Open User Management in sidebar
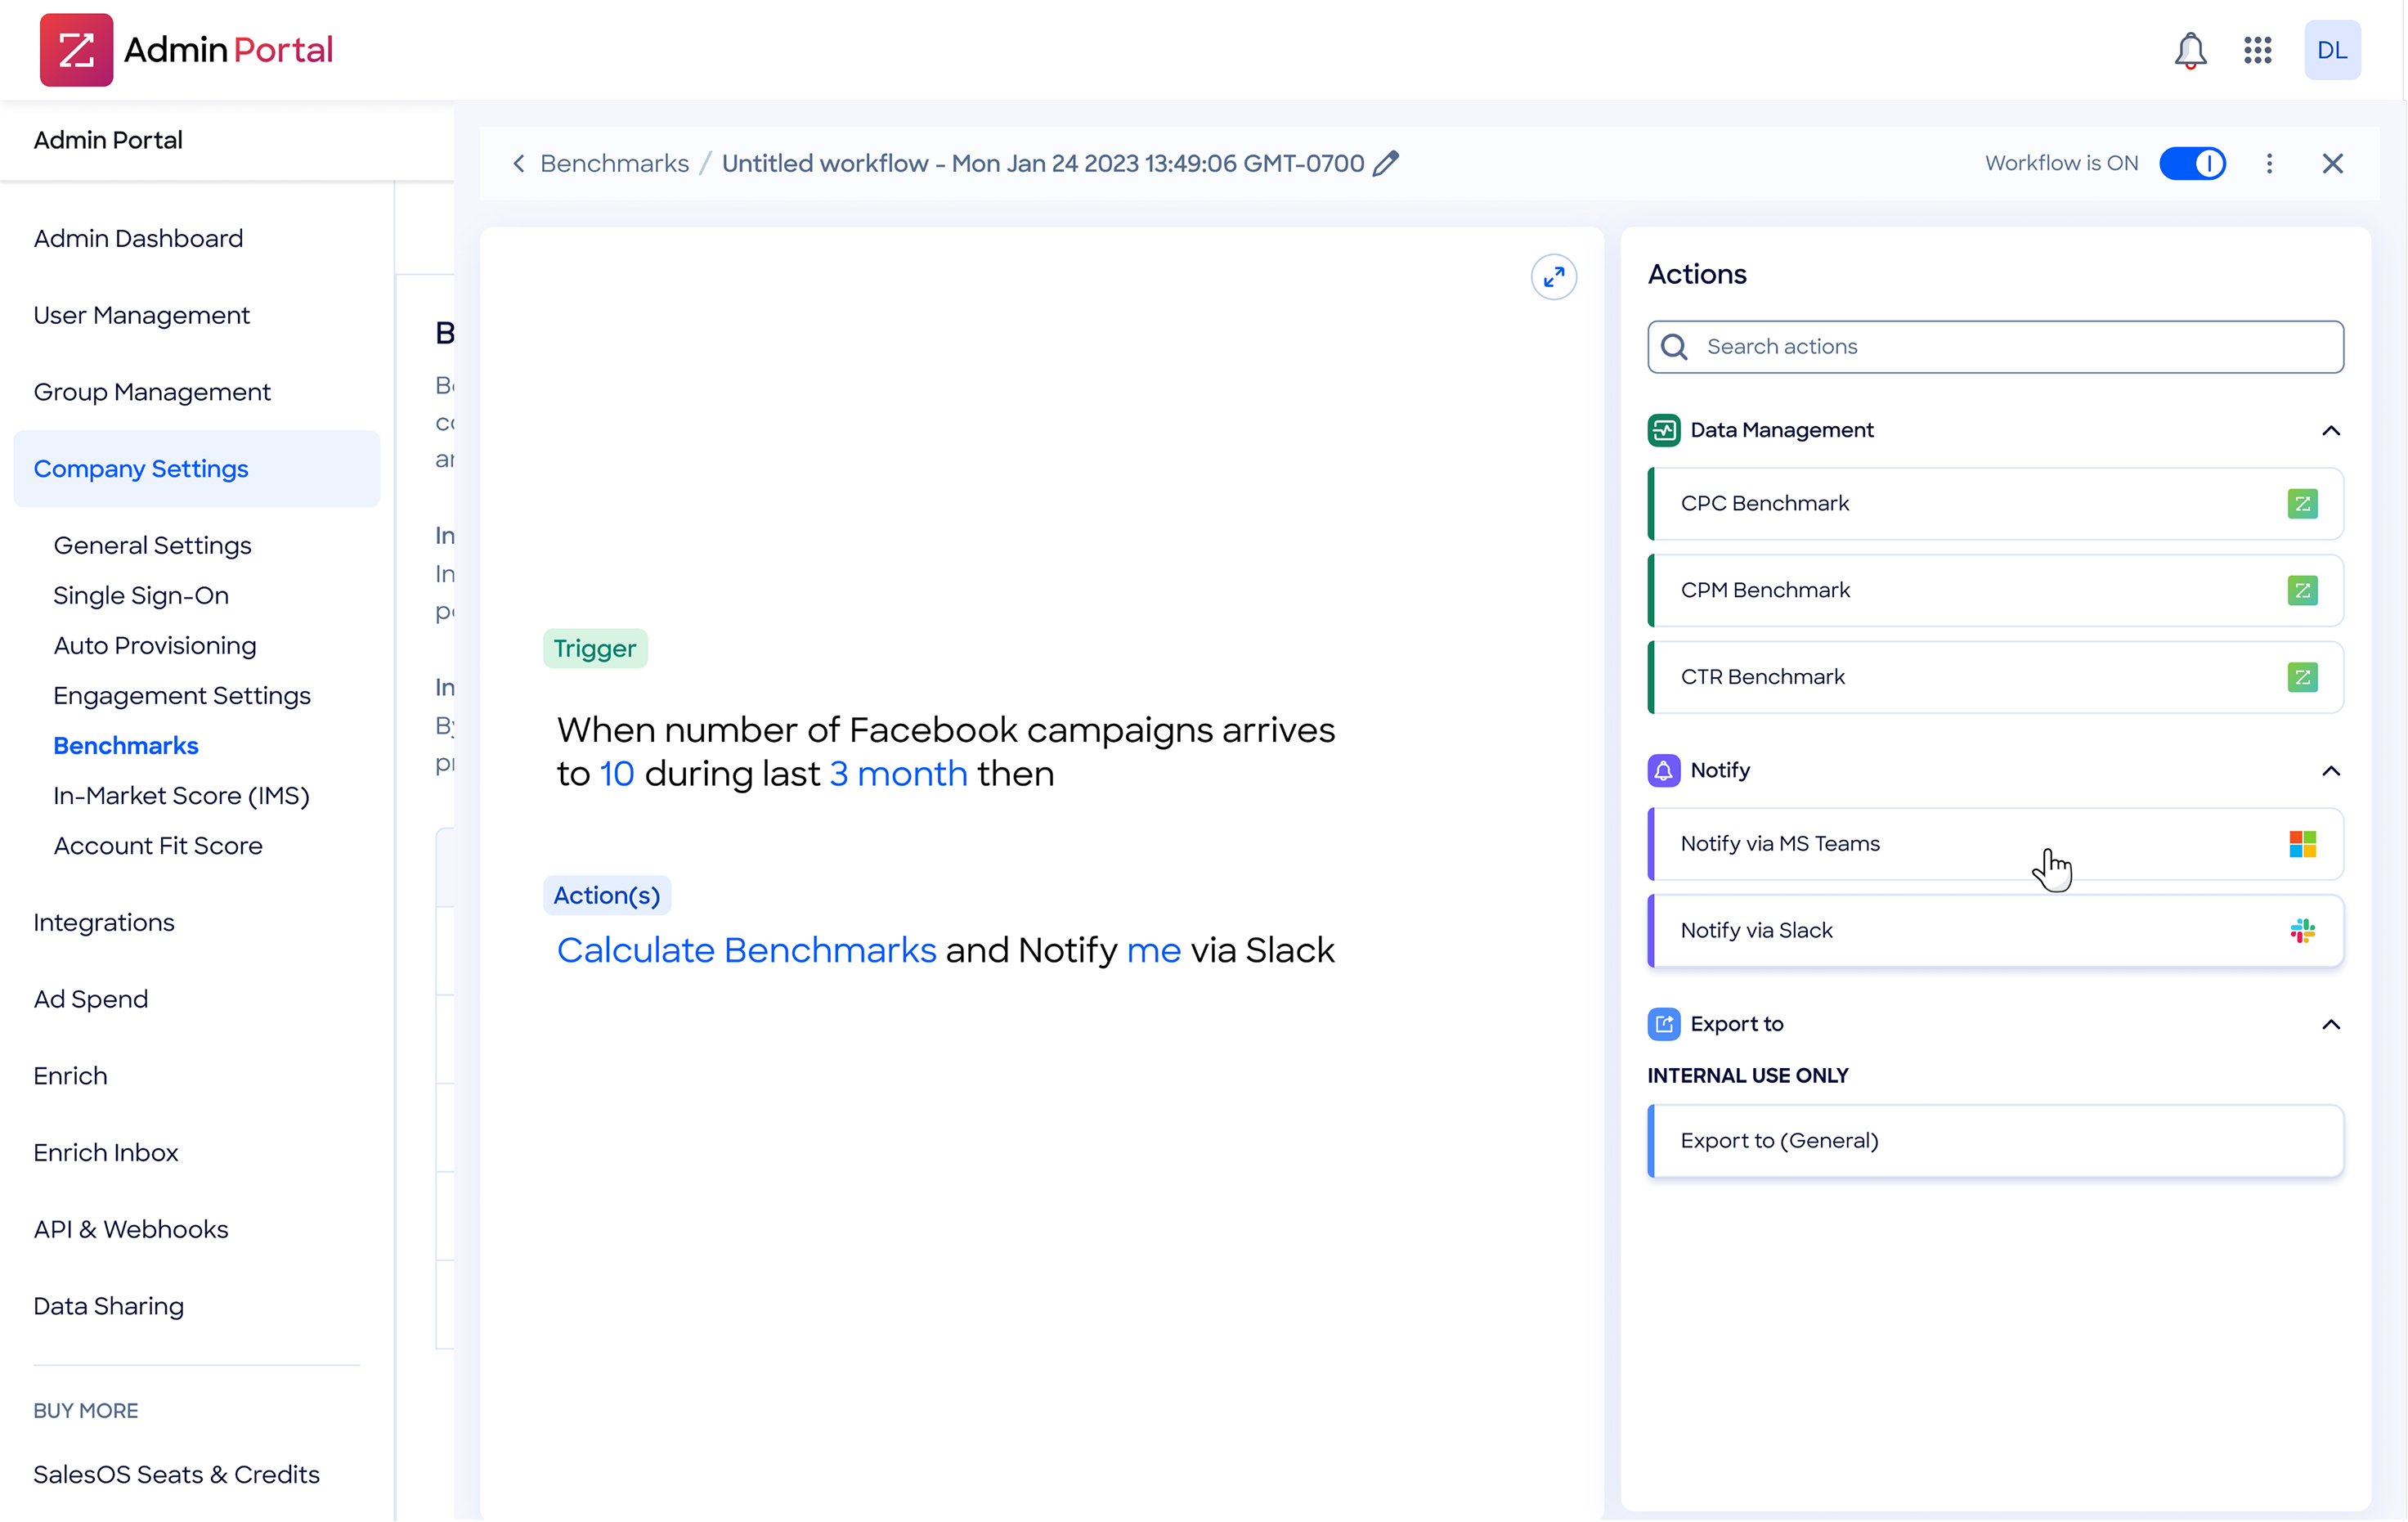 [x=141, y=315]
